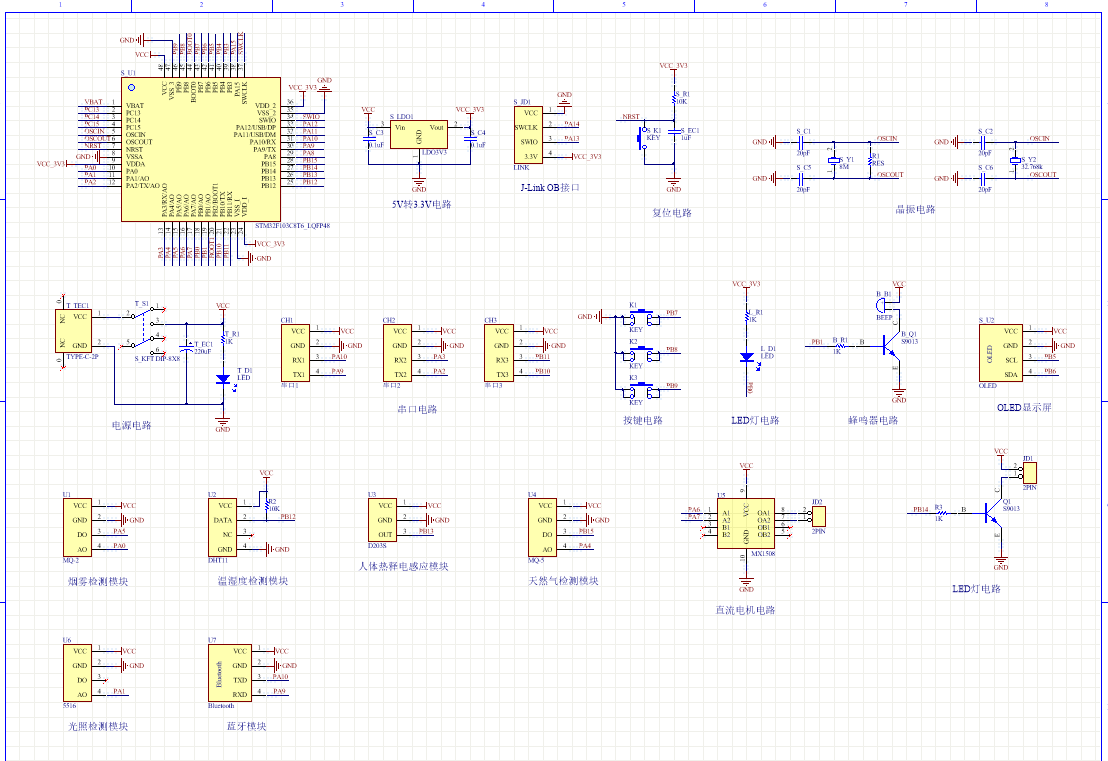Click the CH1 serial port connector
This screenshot has height=761, width=1108.
[298, 352]
